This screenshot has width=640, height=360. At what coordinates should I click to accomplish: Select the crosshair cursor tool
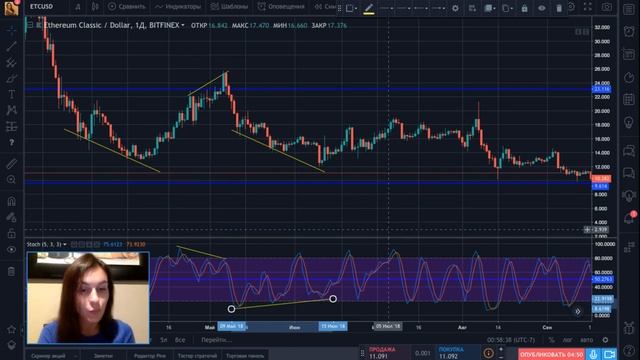pyautogui.click(x=11, y=29)
